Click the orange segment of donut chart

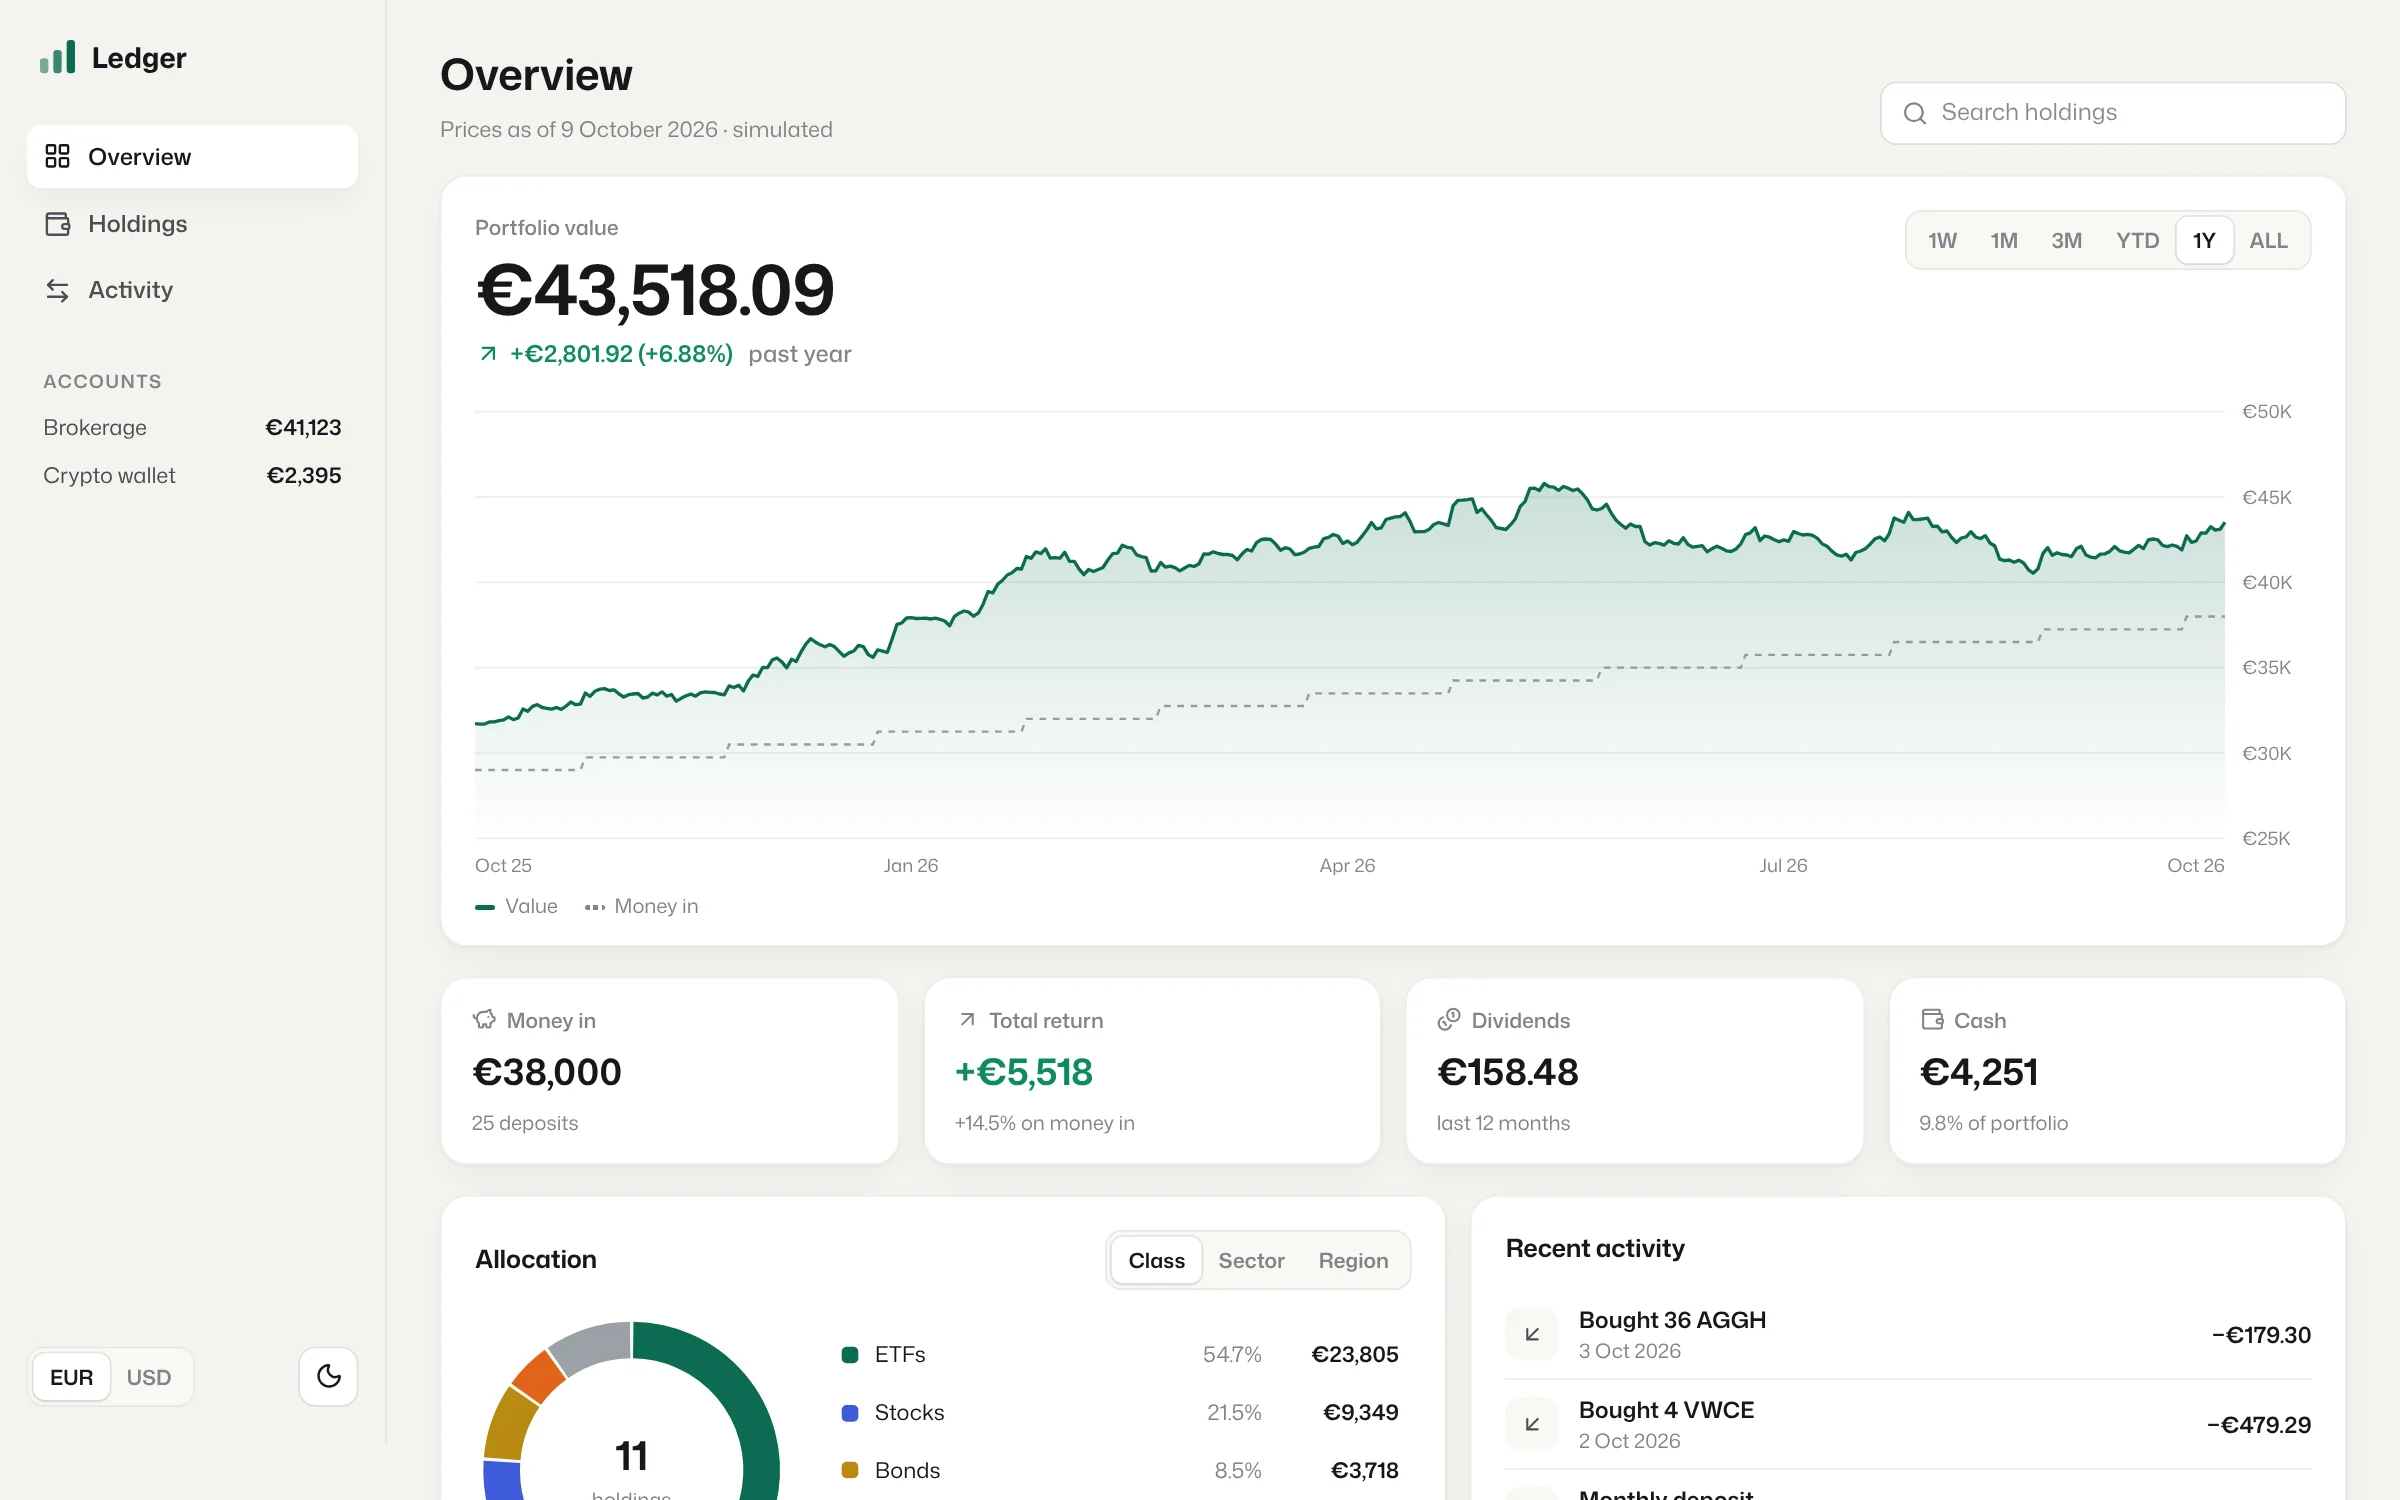pos(538,1377)
